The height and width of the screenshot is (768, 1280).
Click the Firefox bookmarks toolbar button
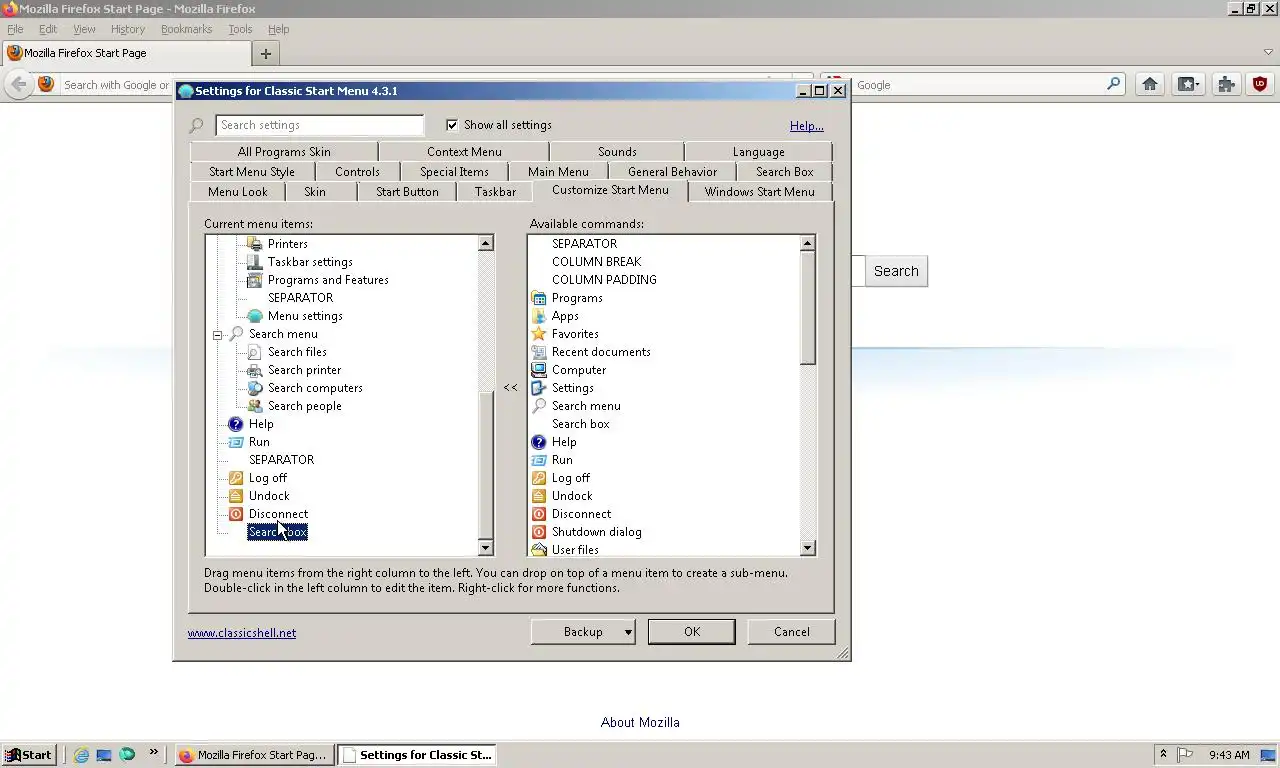point(1188,85)
